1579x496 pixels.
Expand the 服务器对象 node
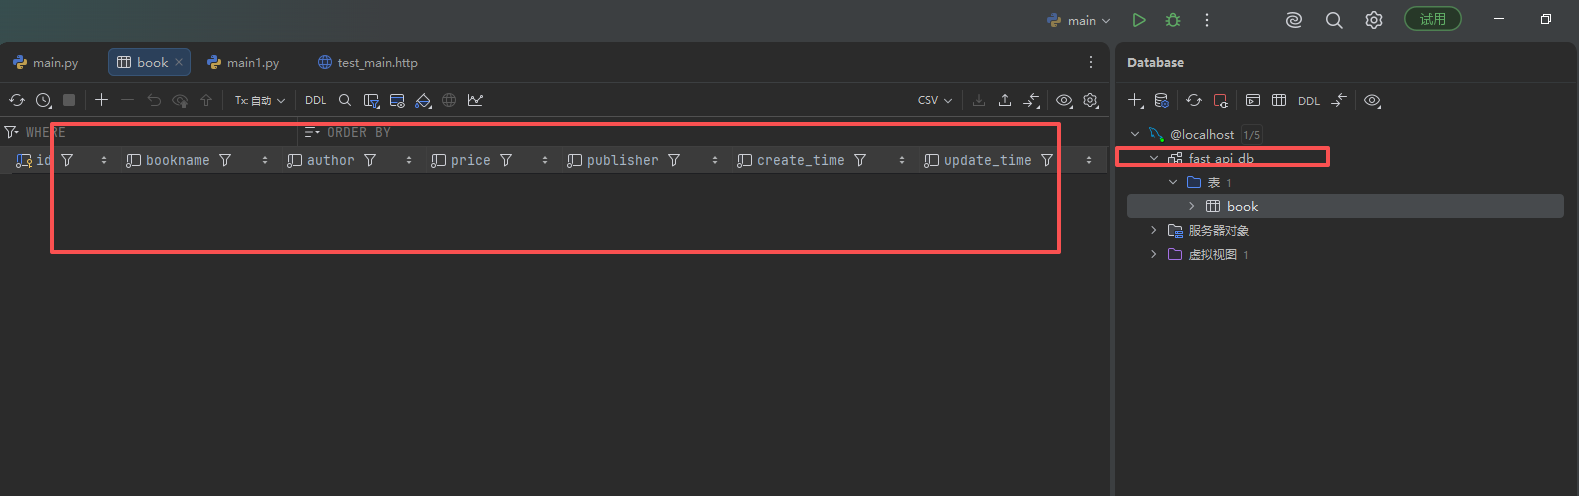point(1154,230)
